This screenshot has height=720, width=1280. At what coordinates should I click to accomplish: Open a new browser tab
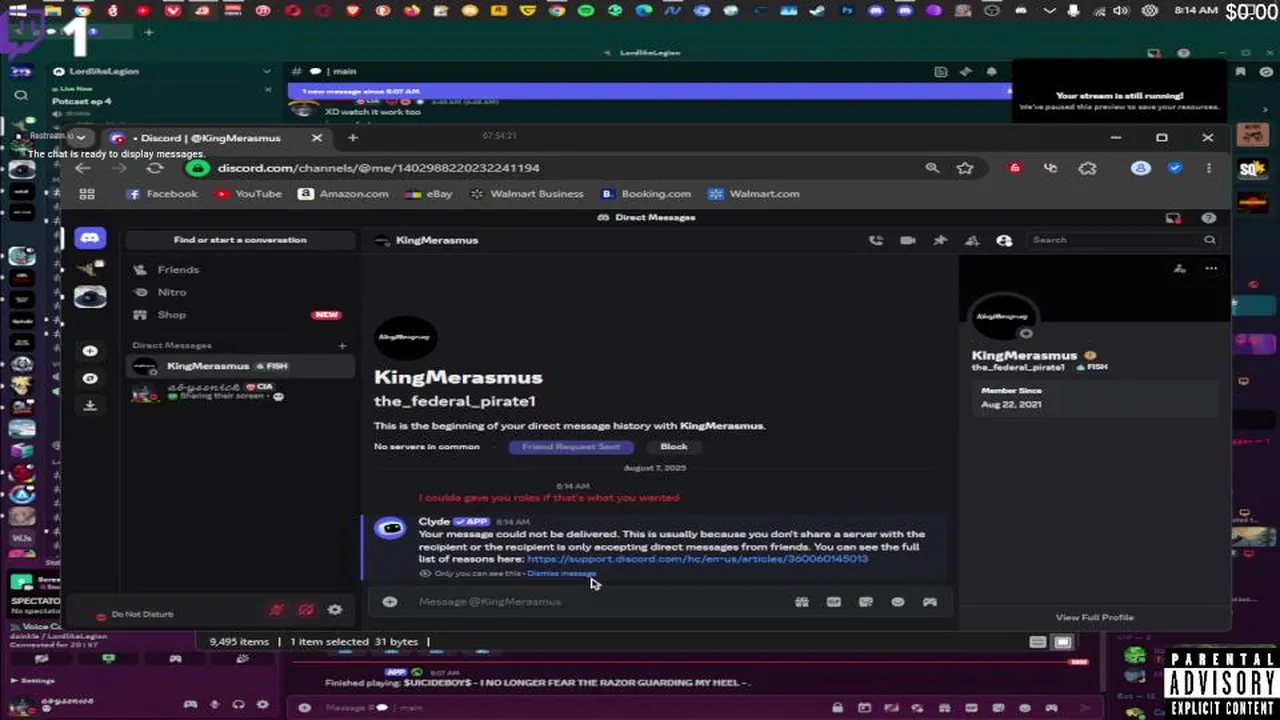pos(352,138)
